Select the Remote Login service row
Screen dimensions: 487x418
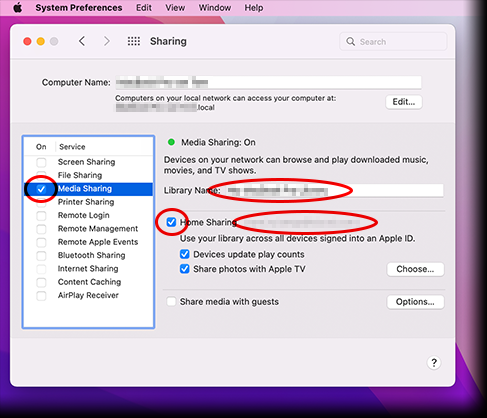click(x=88, y=215)
